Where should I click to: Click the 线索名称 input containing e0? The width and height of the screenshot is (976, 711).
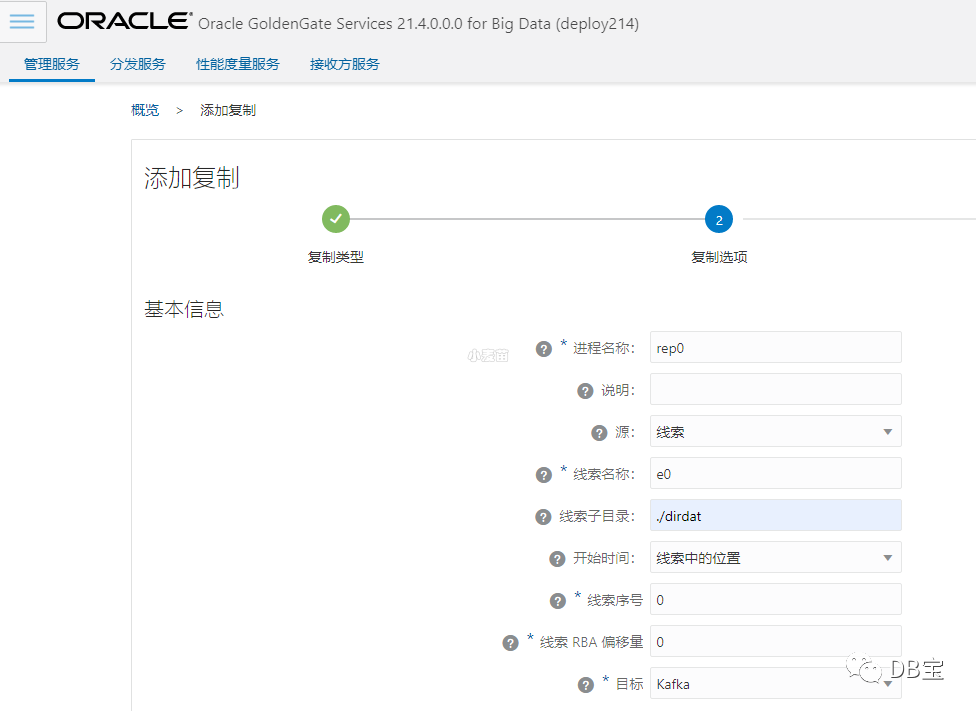tap(776, 473)
